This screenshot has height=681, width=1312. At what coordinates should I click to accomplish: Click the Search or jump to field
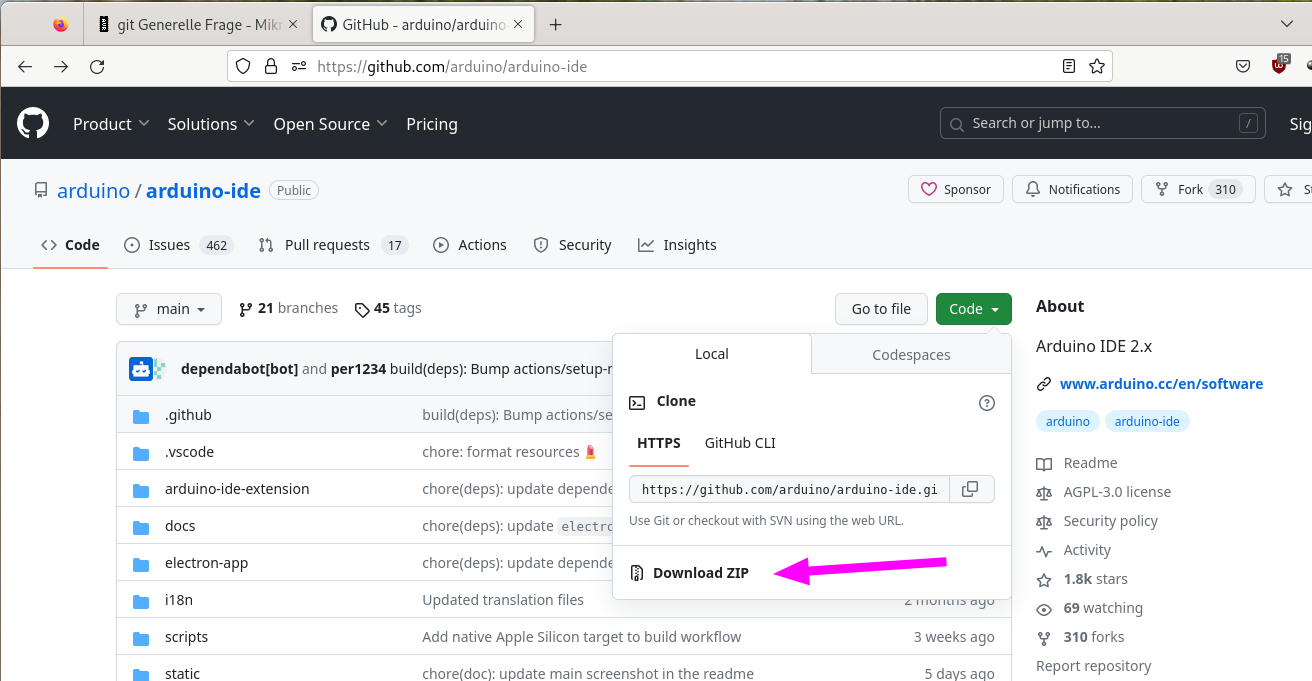pos(1102,123)
